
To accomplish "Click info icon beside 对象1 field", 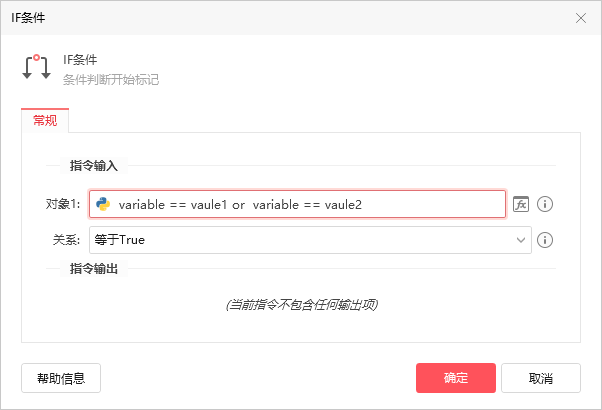I will click(x=545, y=204).
